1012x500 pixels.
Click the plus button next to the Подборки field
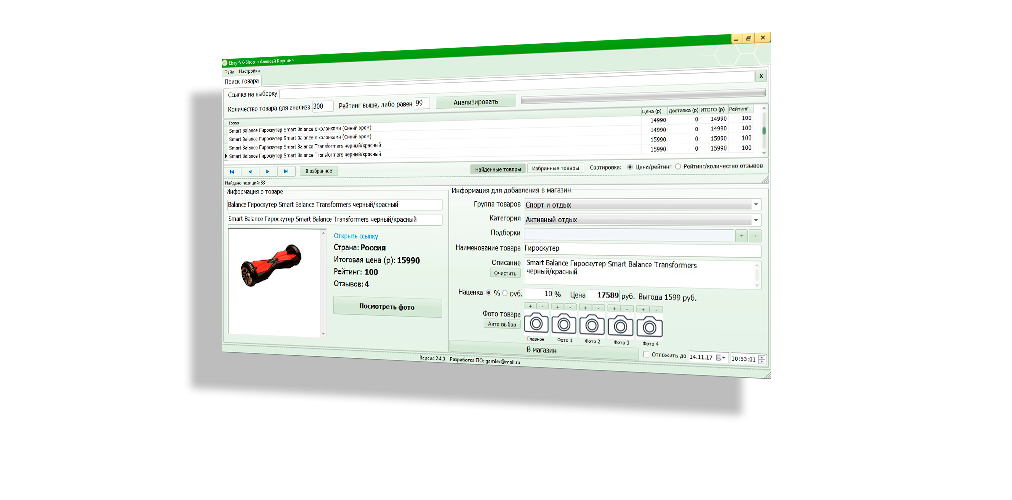click(741, 234)
